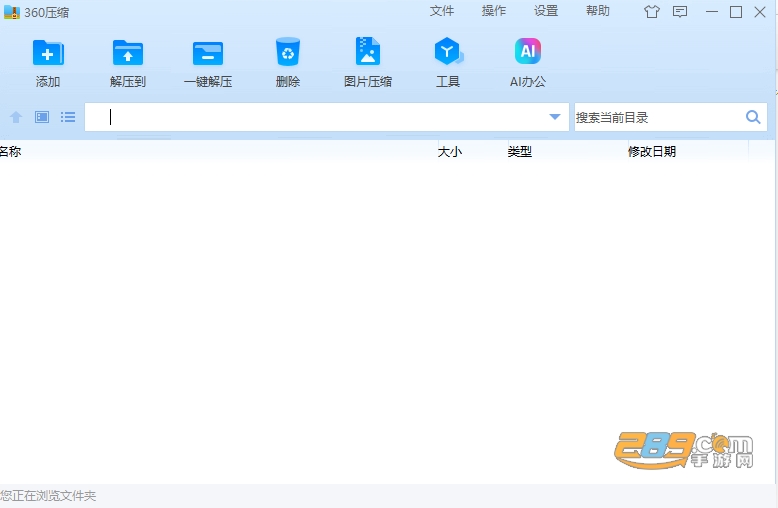Viewport: 778px width, 508px height.
Task: Launch the AI办公 feature
Action: (x=527, y=51)
